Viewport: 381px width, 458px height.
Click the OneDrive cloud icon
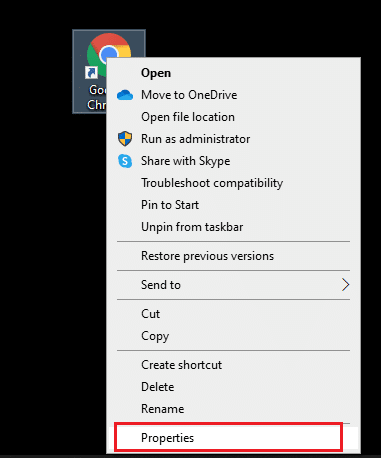(x=125, y=95)
